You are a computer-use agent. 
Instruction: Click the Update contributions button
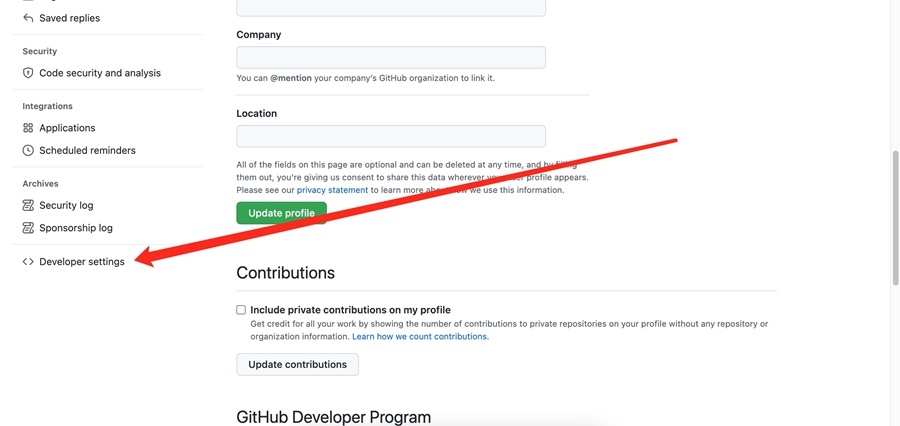tap(297, 364)
